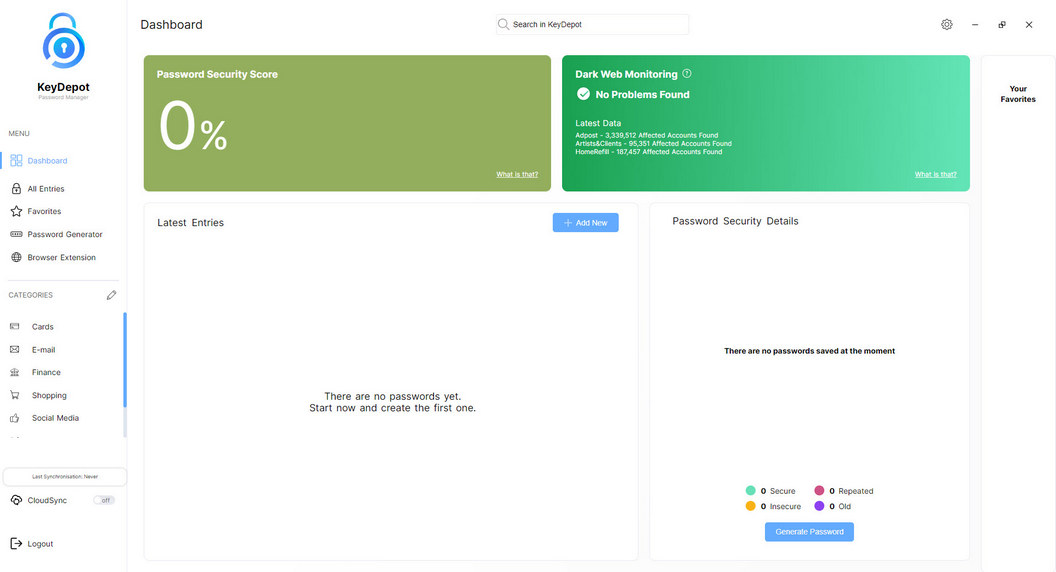1056x572 pixels.
Task: Click the E-mail envelope icon
Action: tap(15, 350)
